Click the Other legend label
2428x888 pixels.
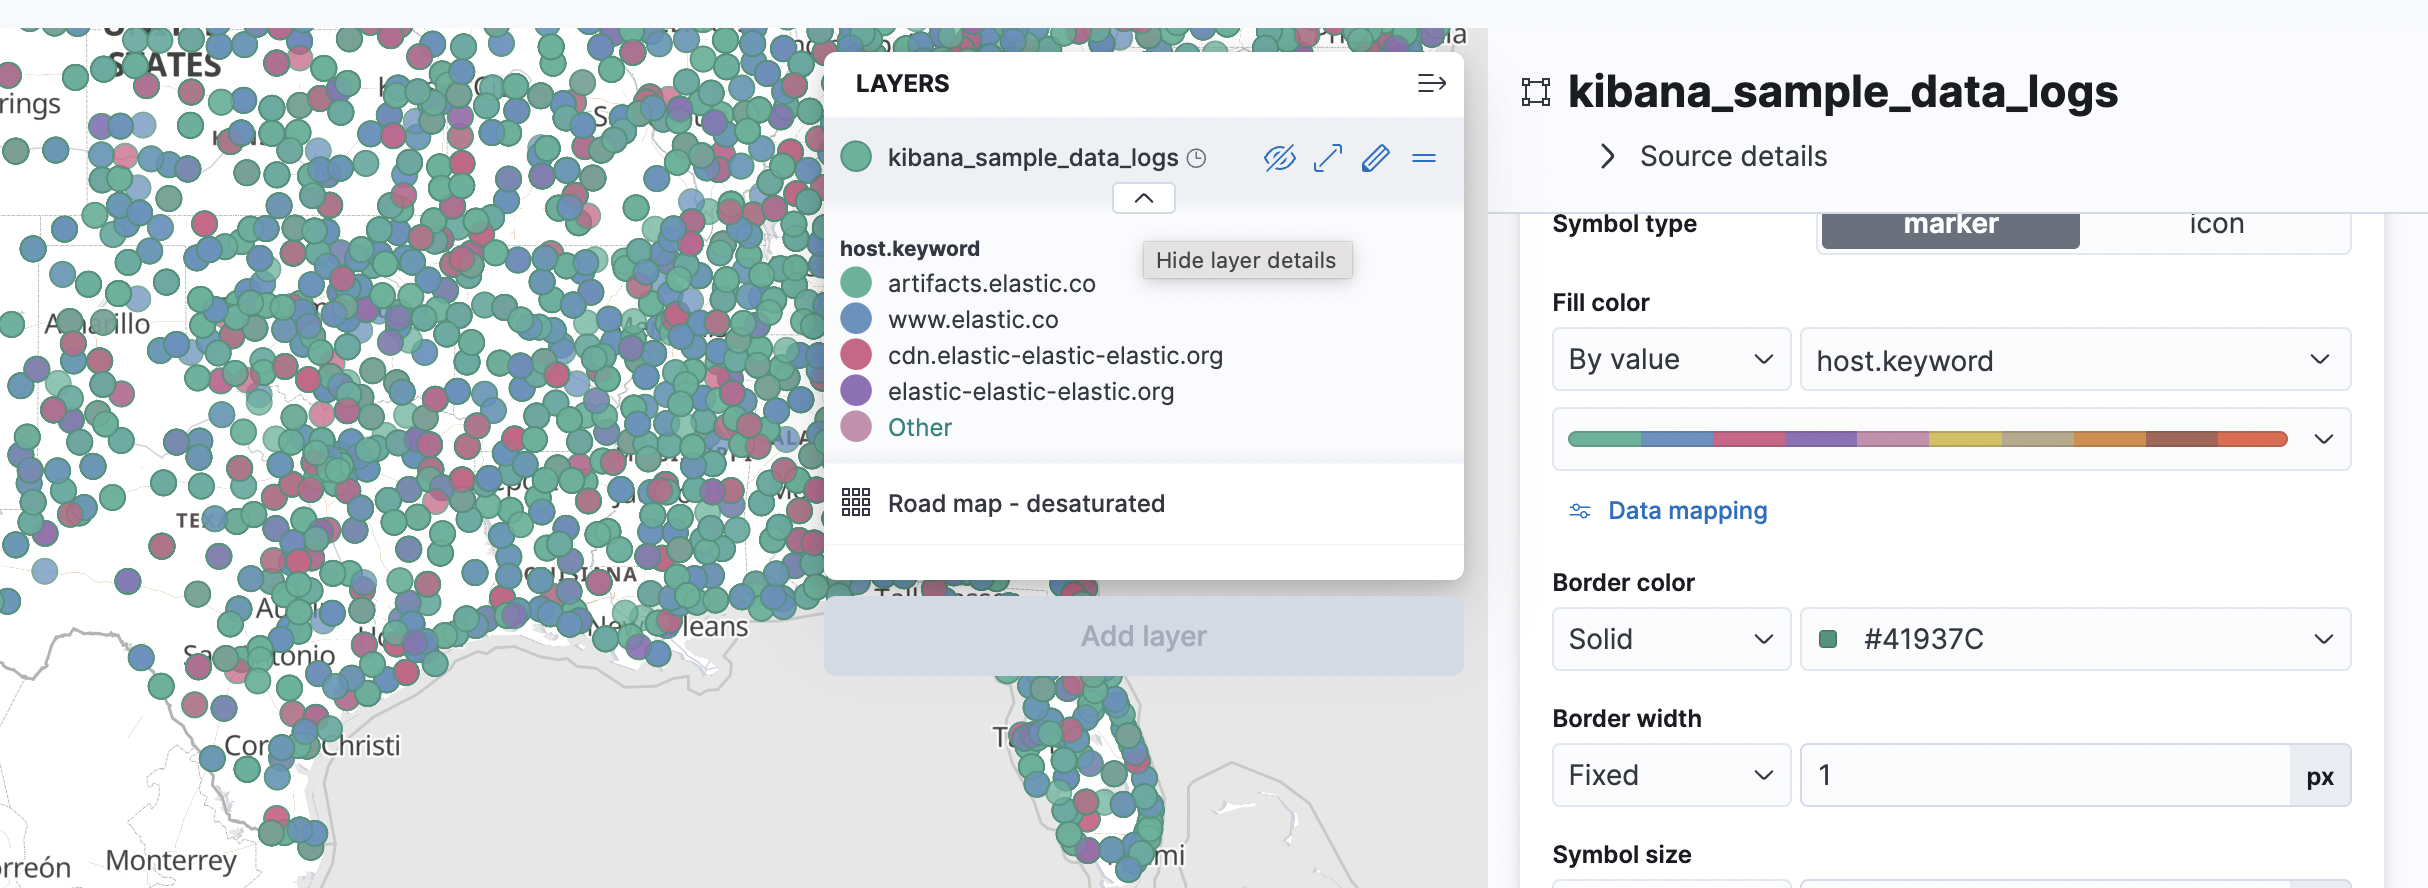click(x=919, y=427)
